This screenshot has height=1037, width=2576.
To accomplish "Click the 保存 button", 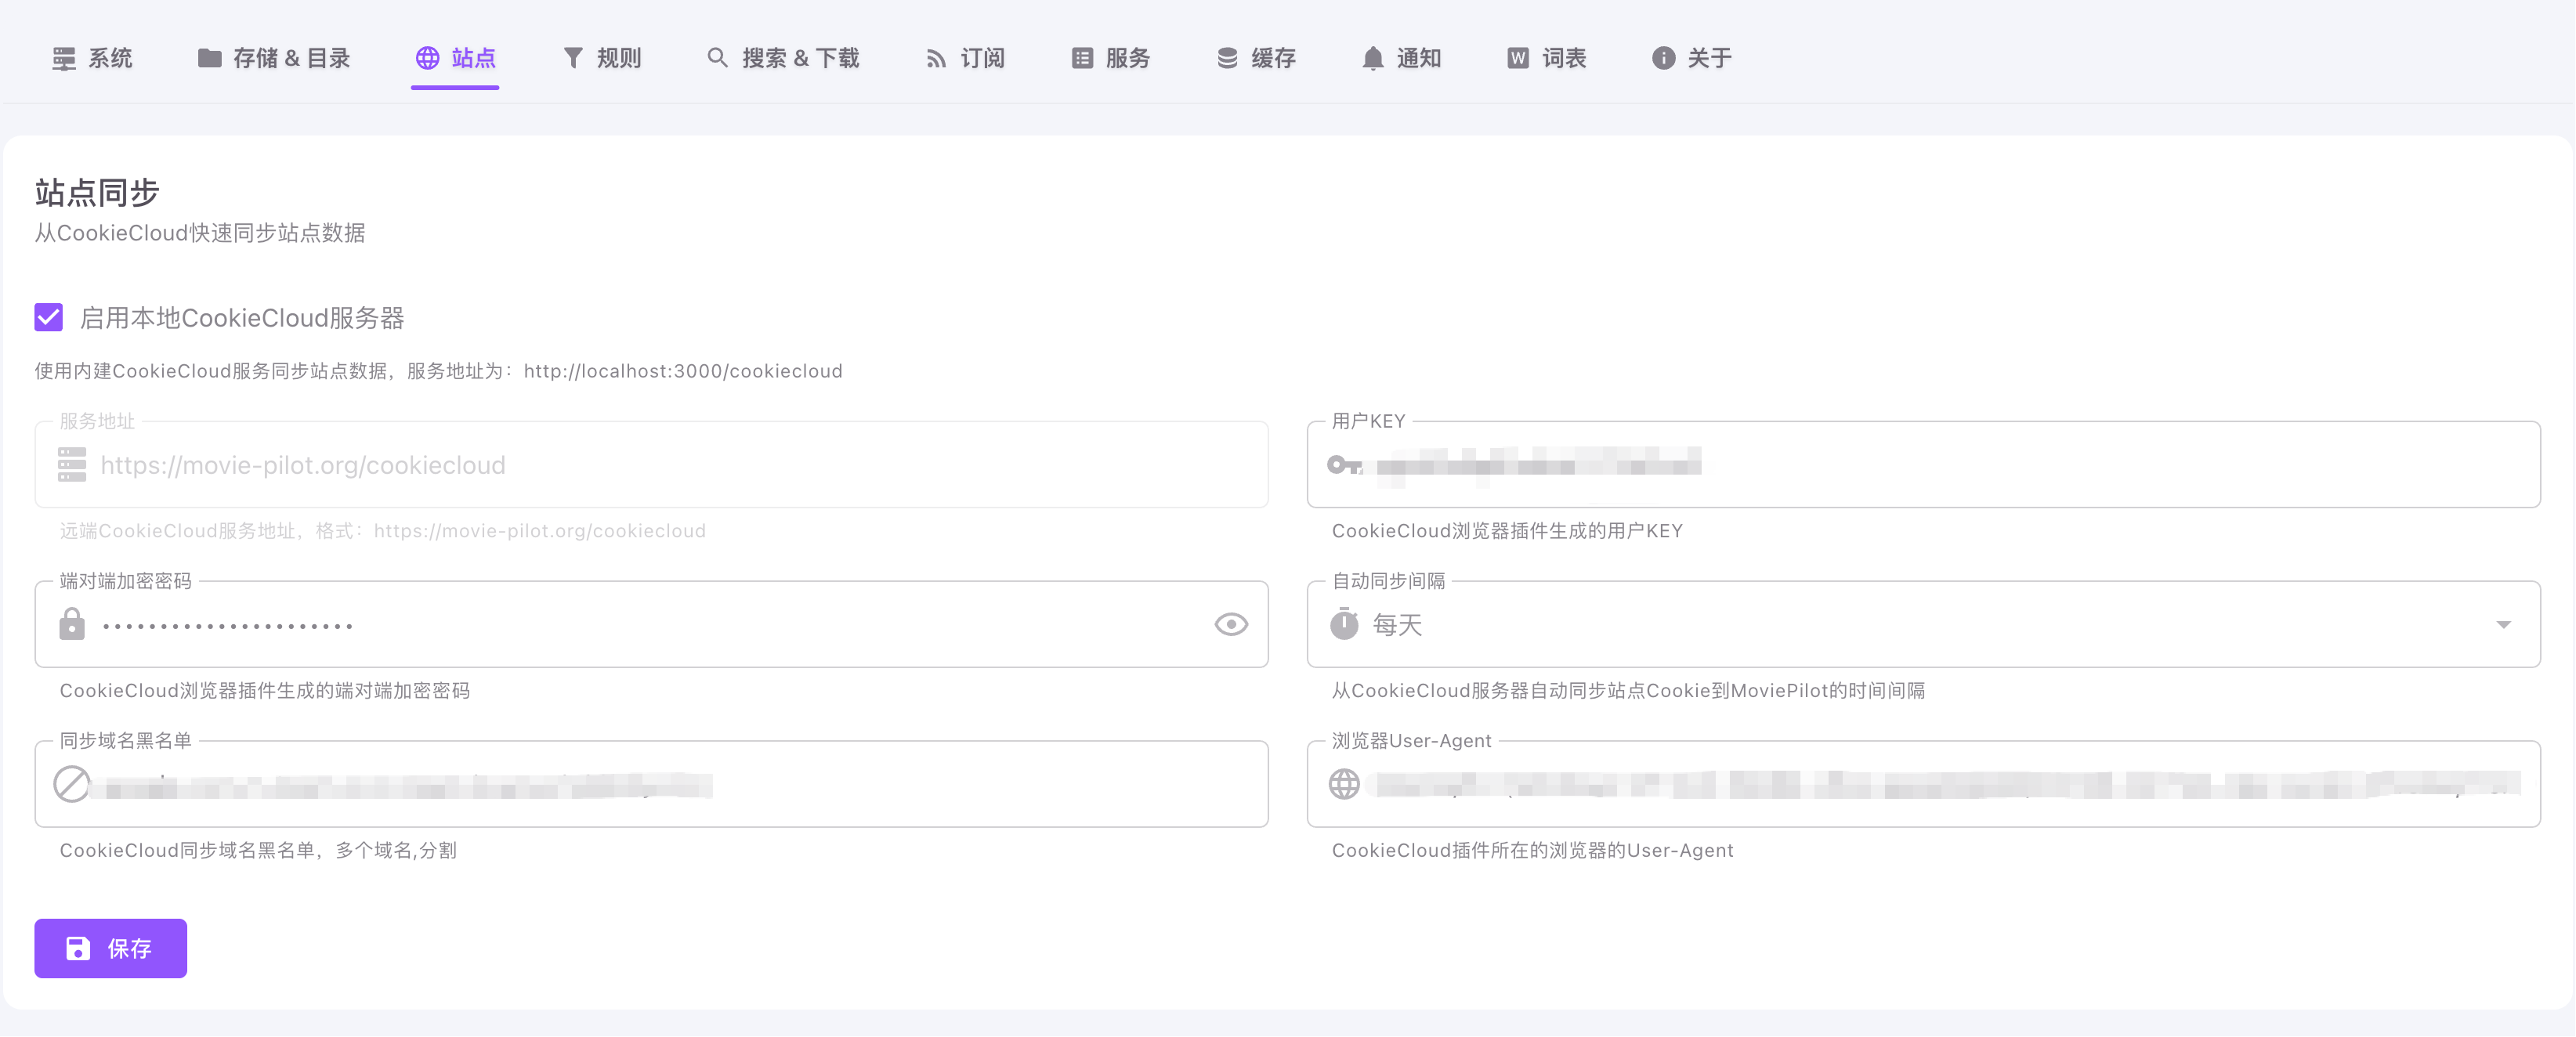I will pyautogui.click(x=111, y=948).
